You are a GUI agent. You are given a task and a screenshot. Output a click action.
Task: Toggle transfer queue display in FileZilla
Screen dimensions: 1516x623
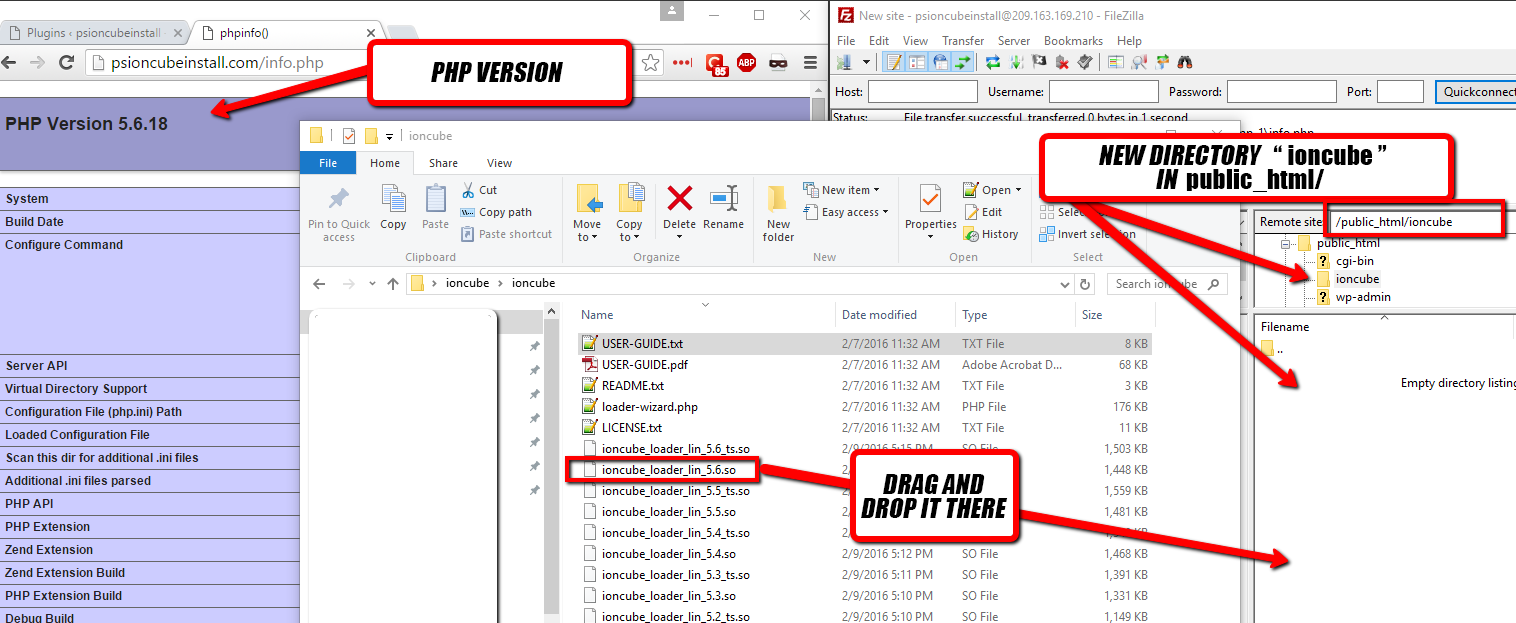click(963, 62)
